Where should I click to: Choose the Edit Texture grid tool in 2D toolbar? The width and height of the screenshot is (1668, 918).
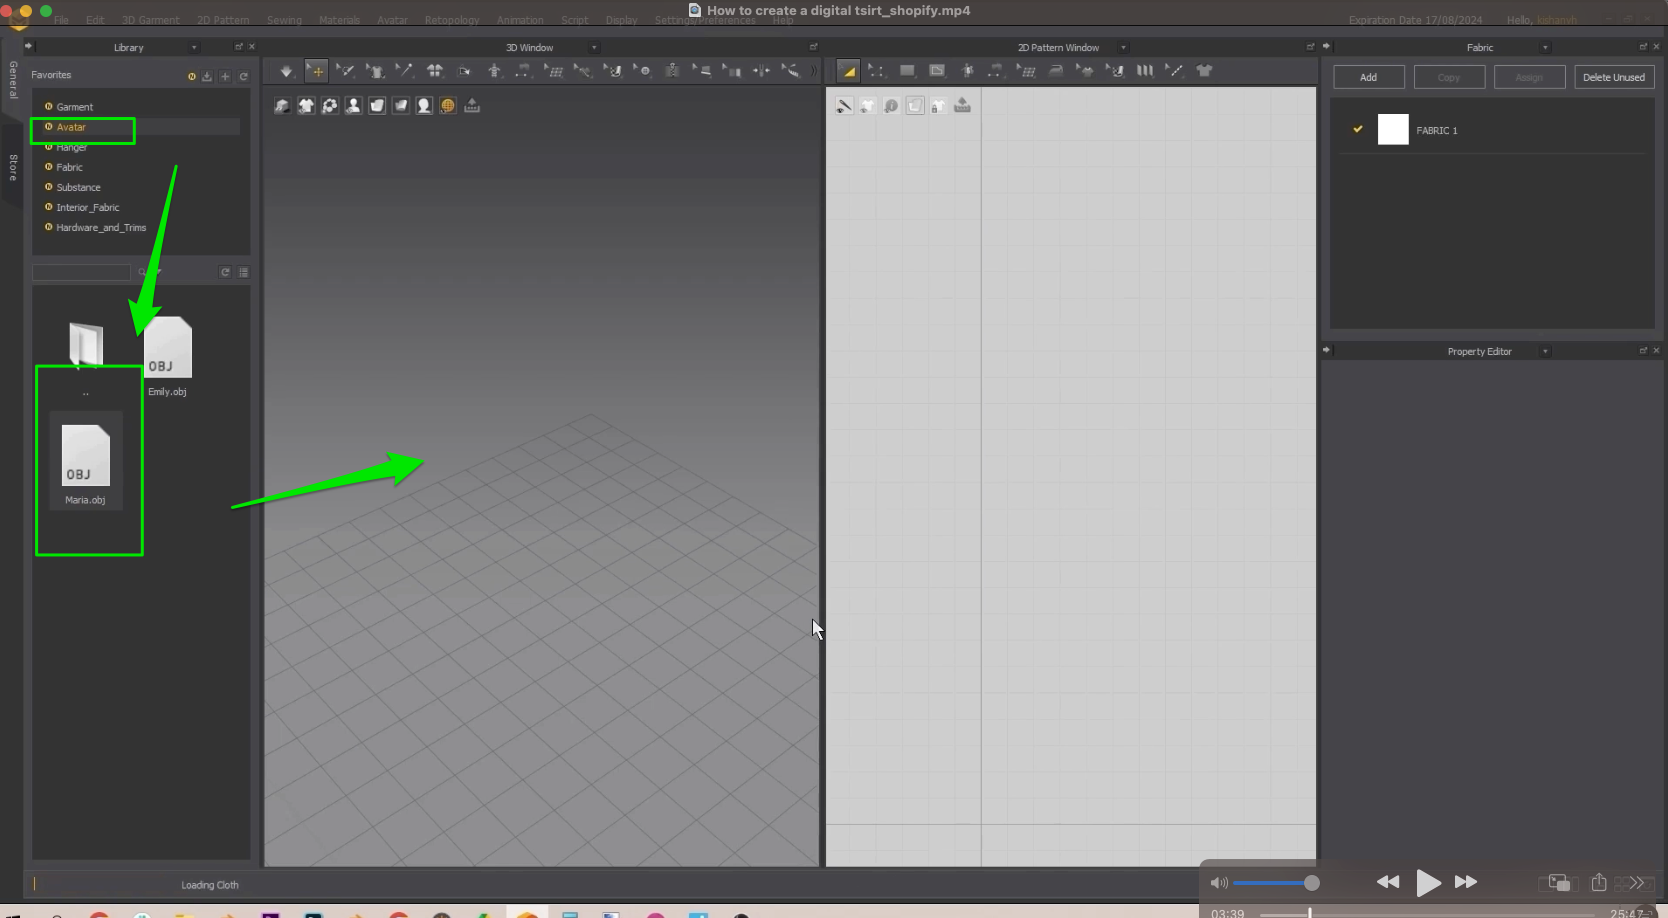tap(1025, 71)
